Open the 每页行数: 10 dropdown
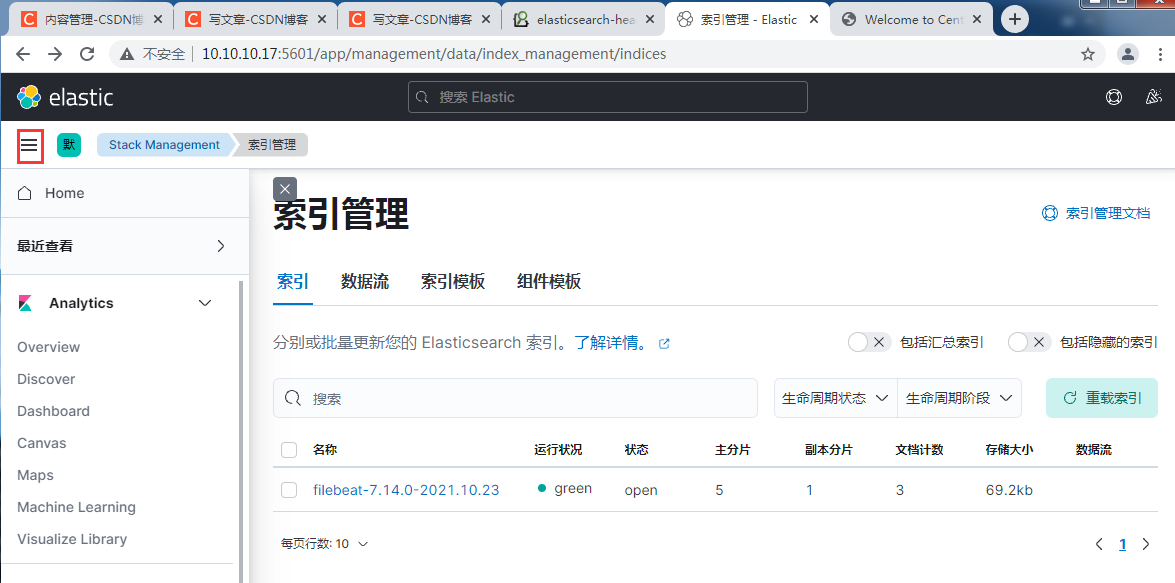The image size is (1175, 583). tap(324, 544)
